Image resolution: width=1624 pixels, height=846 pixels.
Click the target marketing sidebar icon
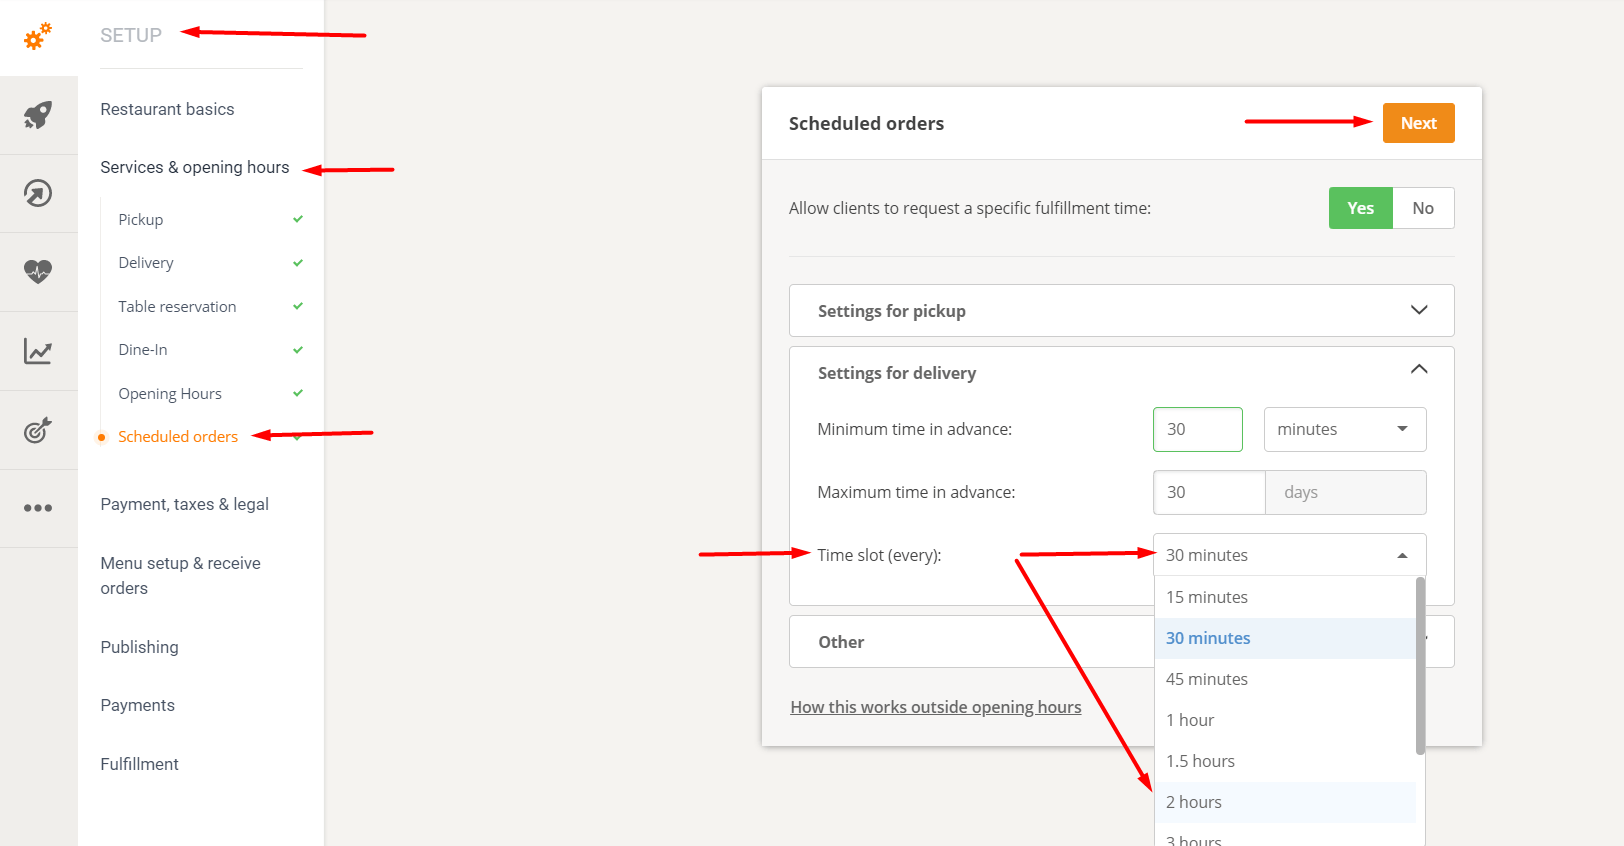pyautogui.click(x=38, y=430)
